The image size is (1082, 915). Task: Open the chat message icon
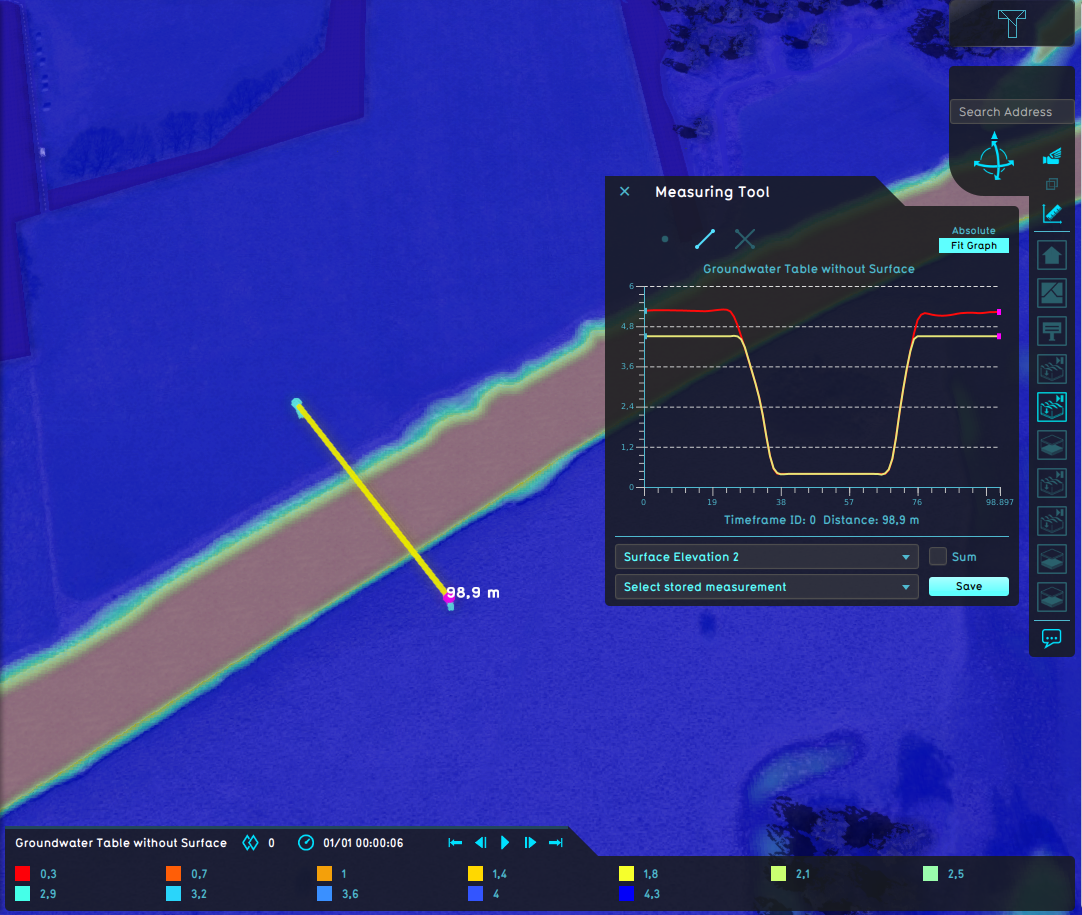[1052, 637]
